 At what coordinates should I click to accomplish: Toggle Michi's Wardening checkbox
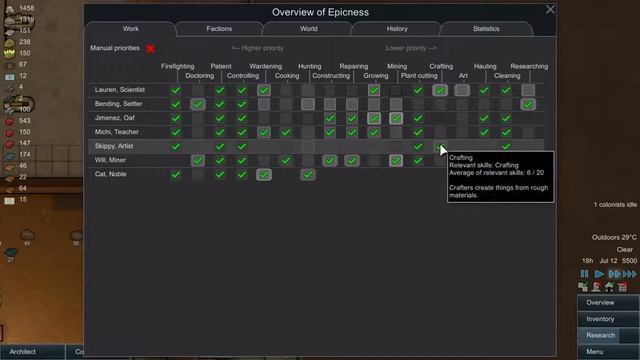tap(264, 133)
